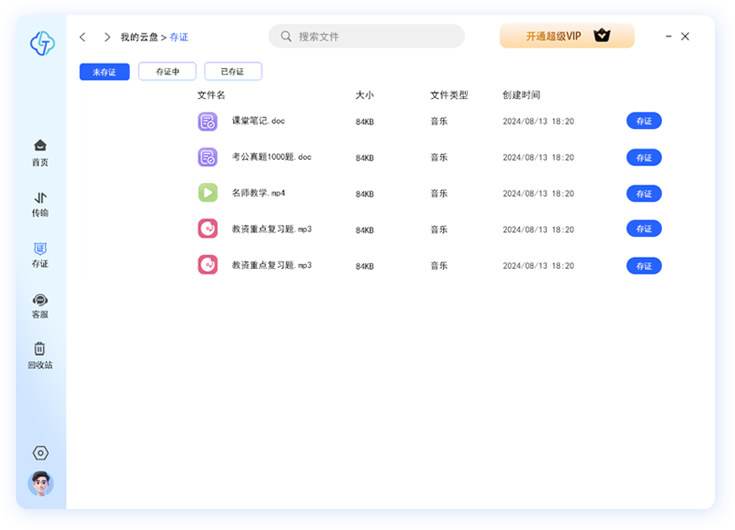Switch to the 已存证 tab

[x=233, y=72]
